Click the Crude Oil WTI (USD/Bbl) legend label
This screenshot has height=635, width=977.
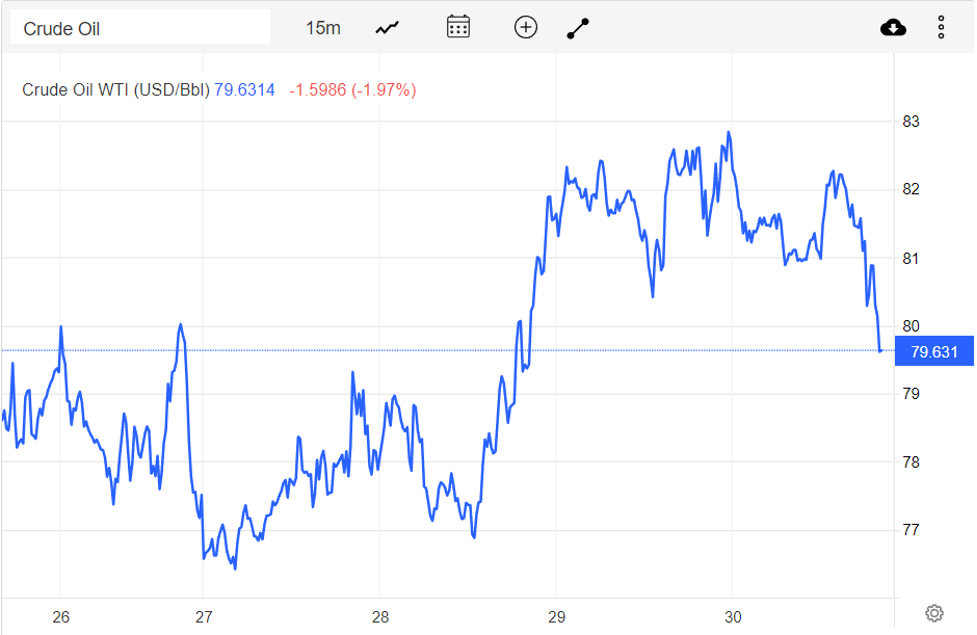[116, 90]
